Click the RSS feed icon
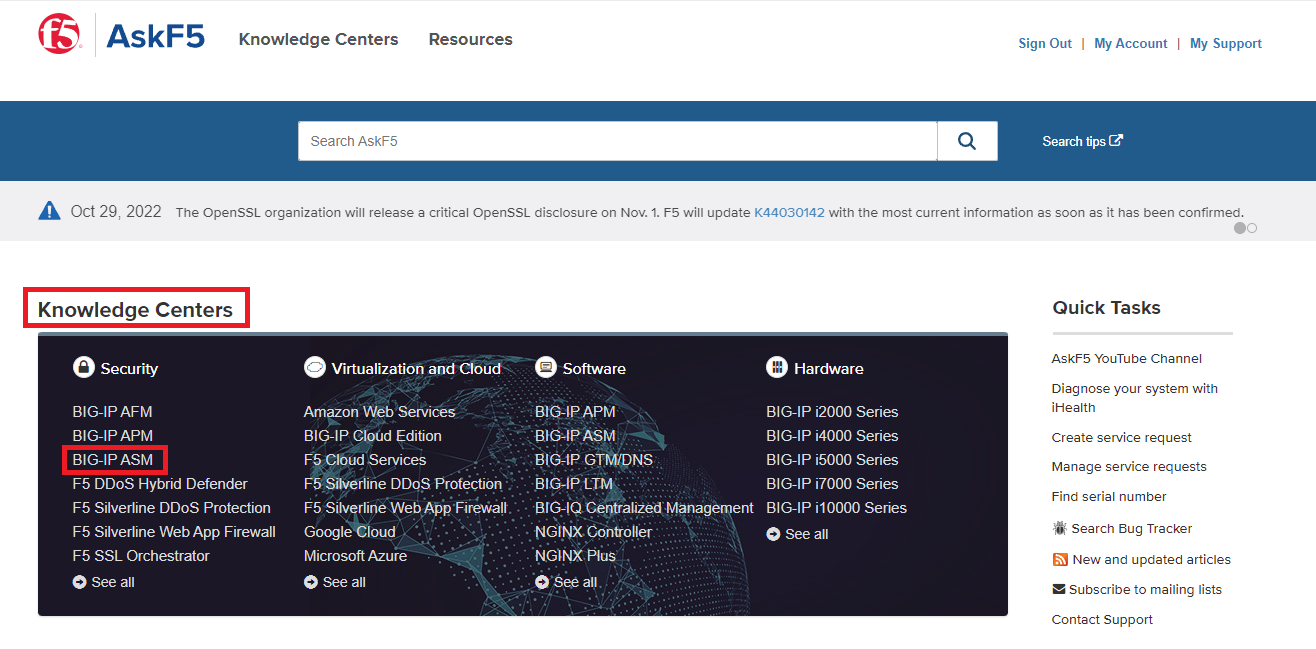The height and width of the screenshot is (649, 1316). tap(1060, 559)
